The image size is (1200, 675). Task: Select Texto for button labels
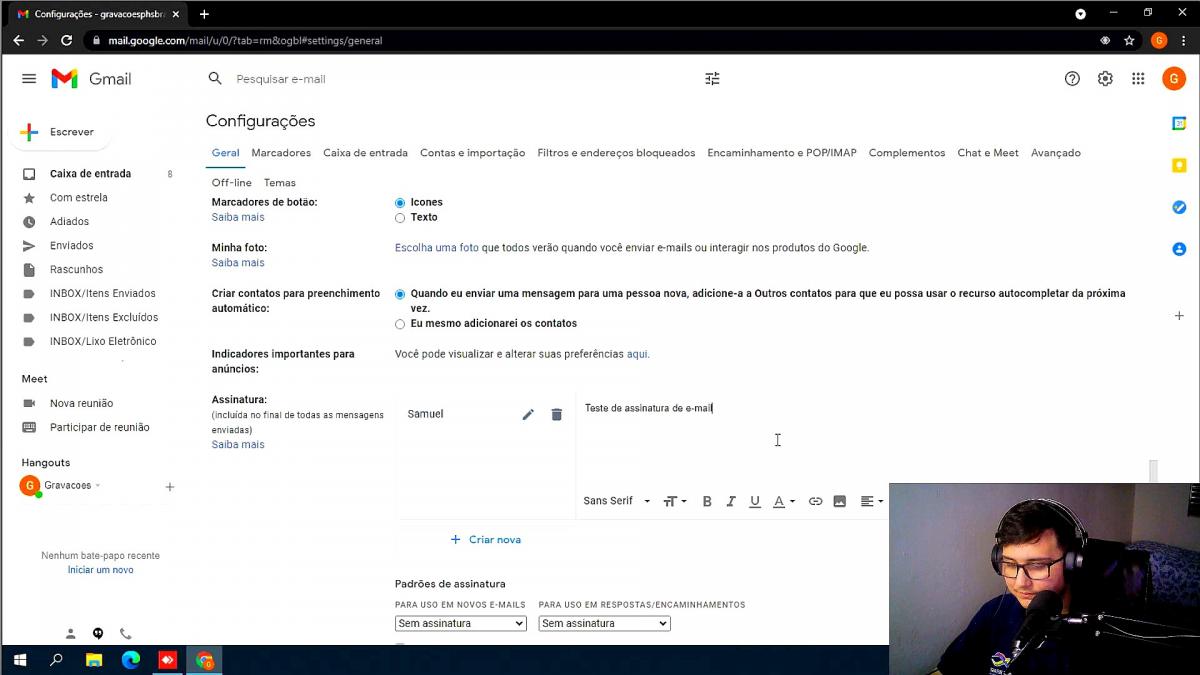click(x=400, y=218)
